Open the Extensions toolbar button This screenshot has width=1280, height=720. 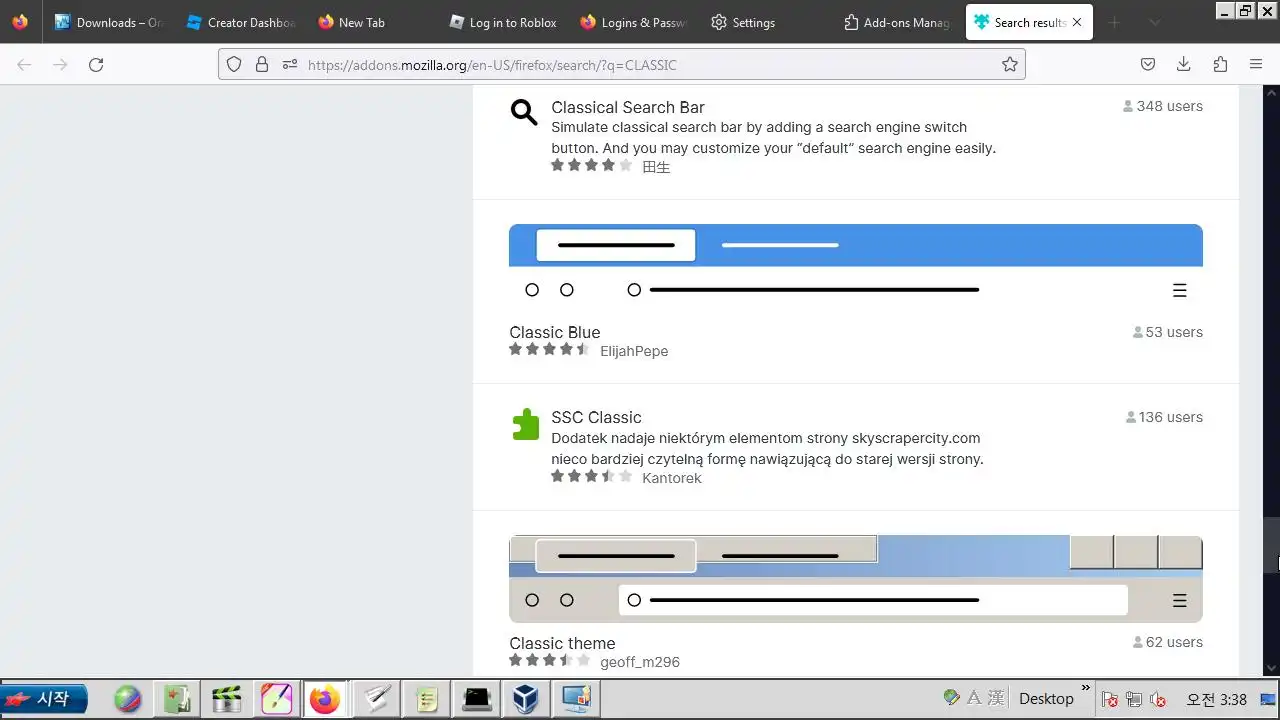point(1220,65)
